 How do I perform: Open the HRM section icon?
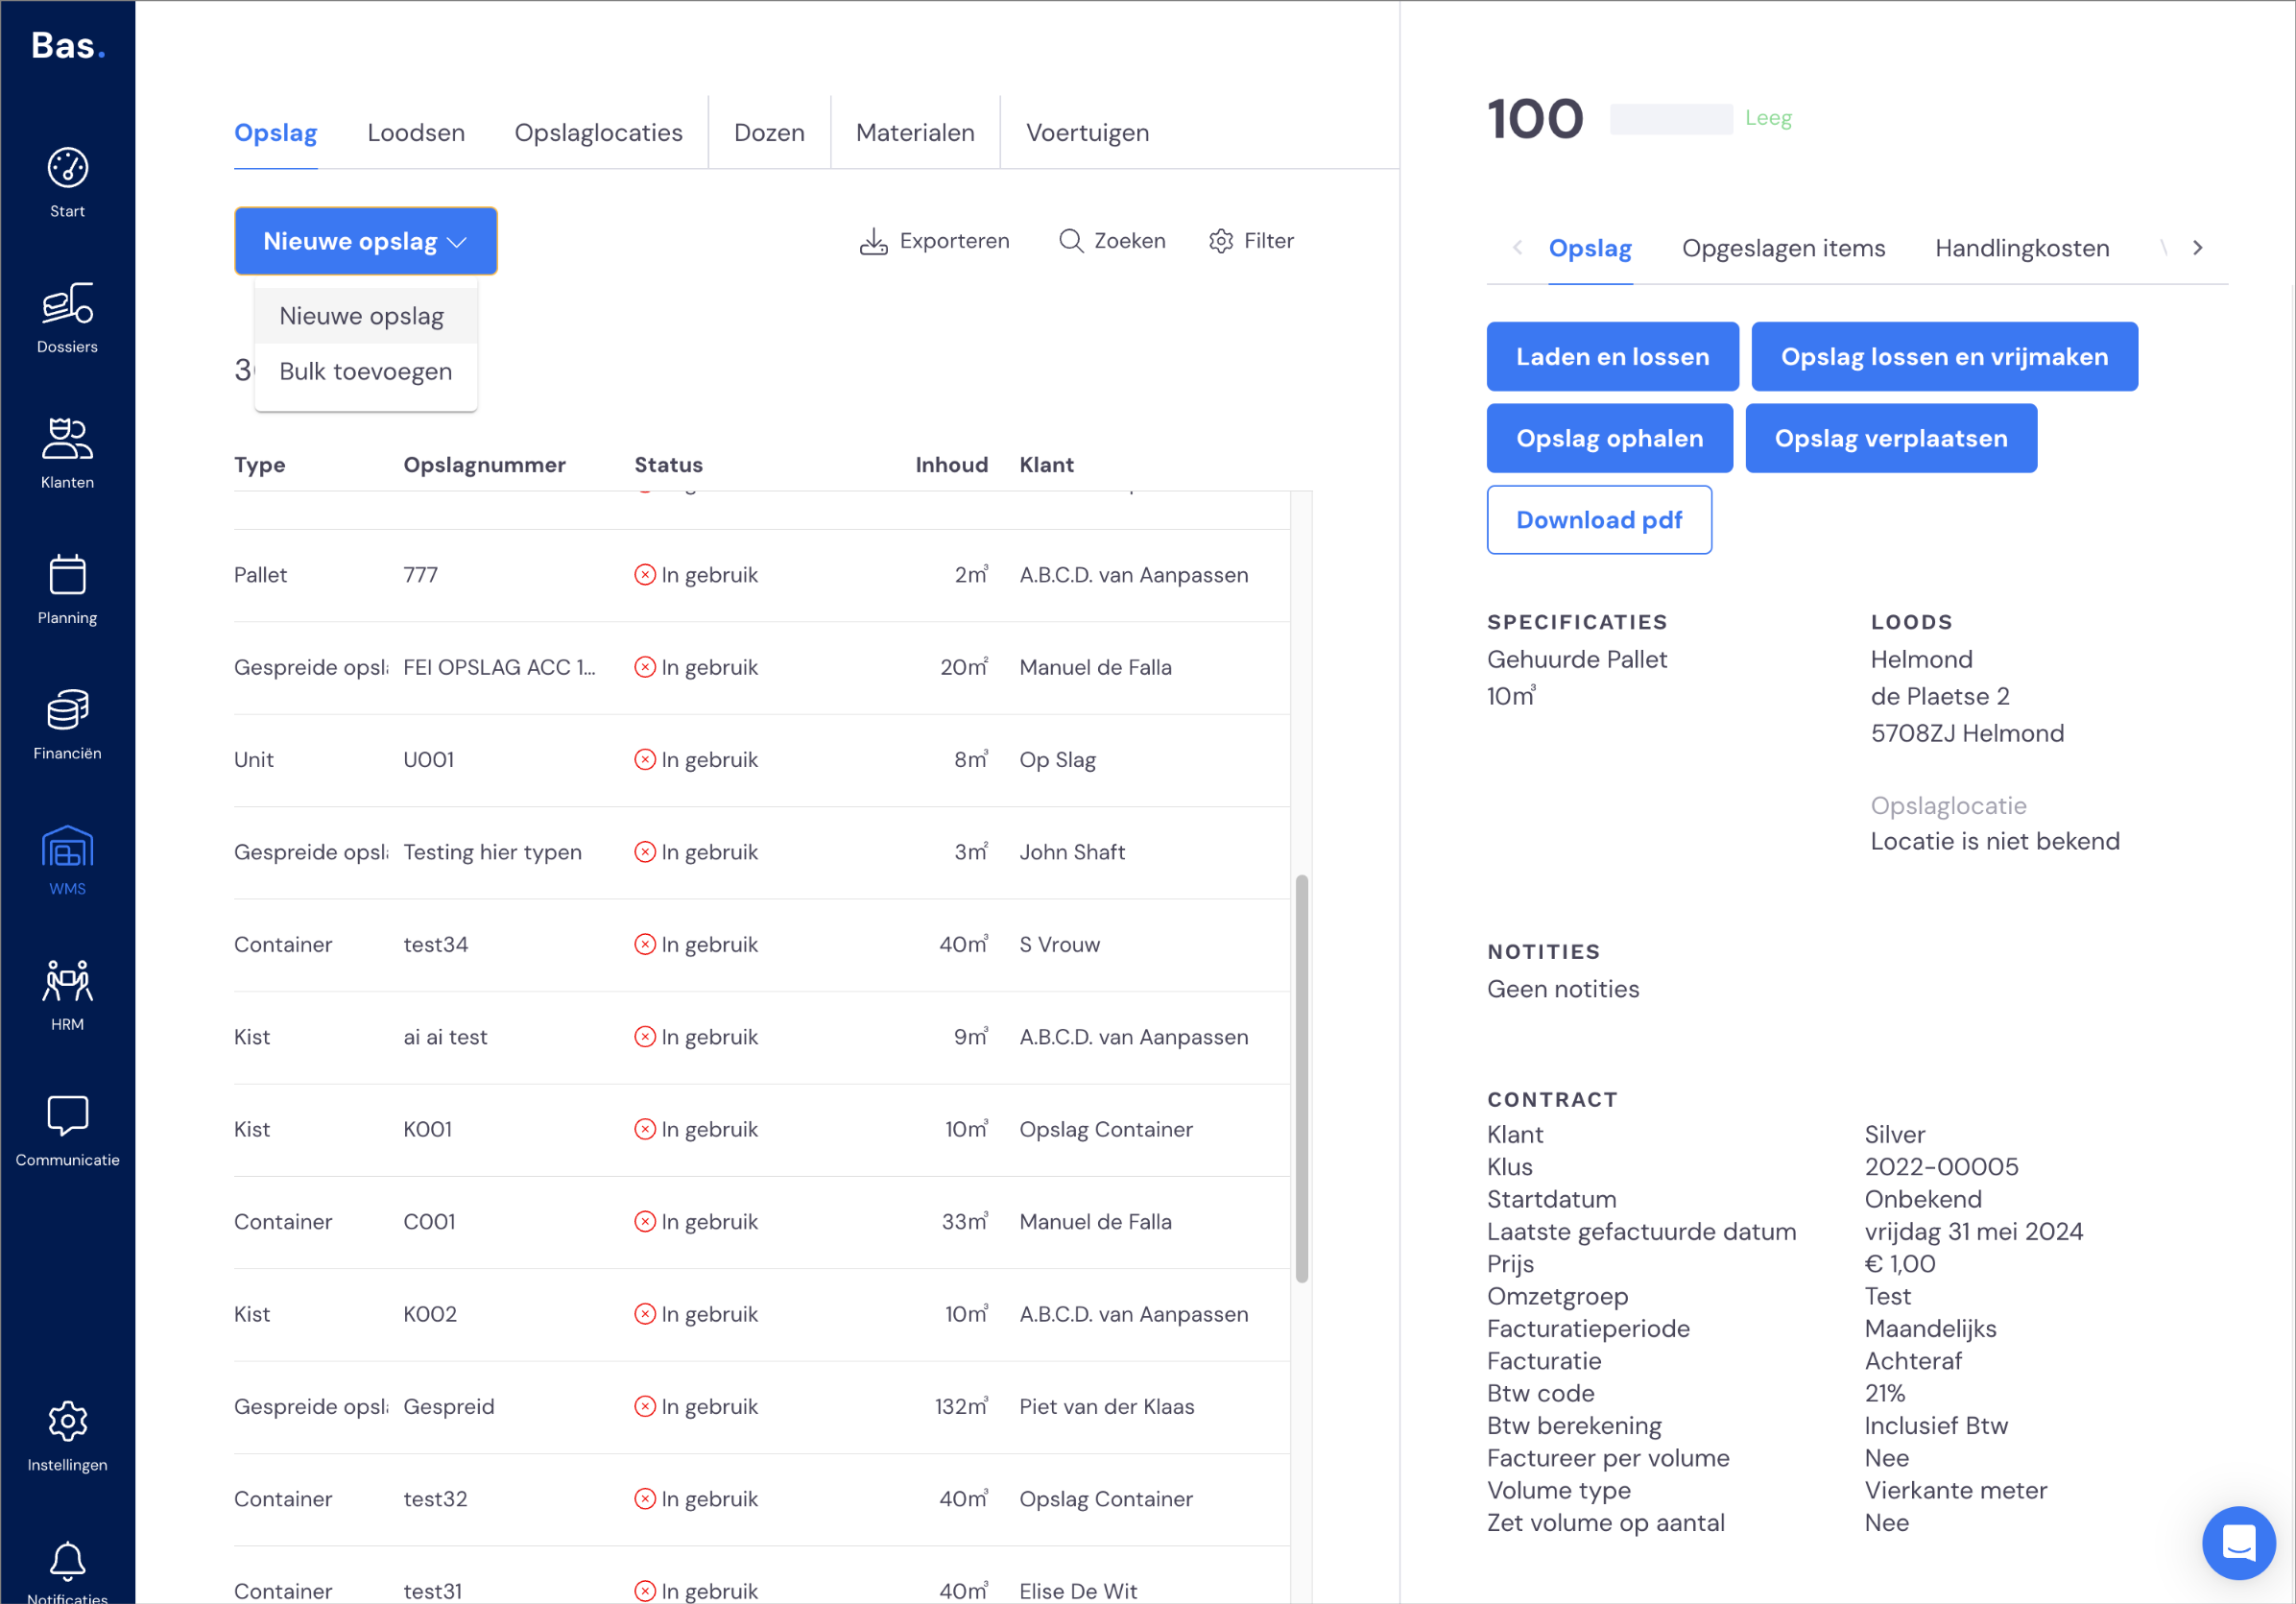pos(67,981)
